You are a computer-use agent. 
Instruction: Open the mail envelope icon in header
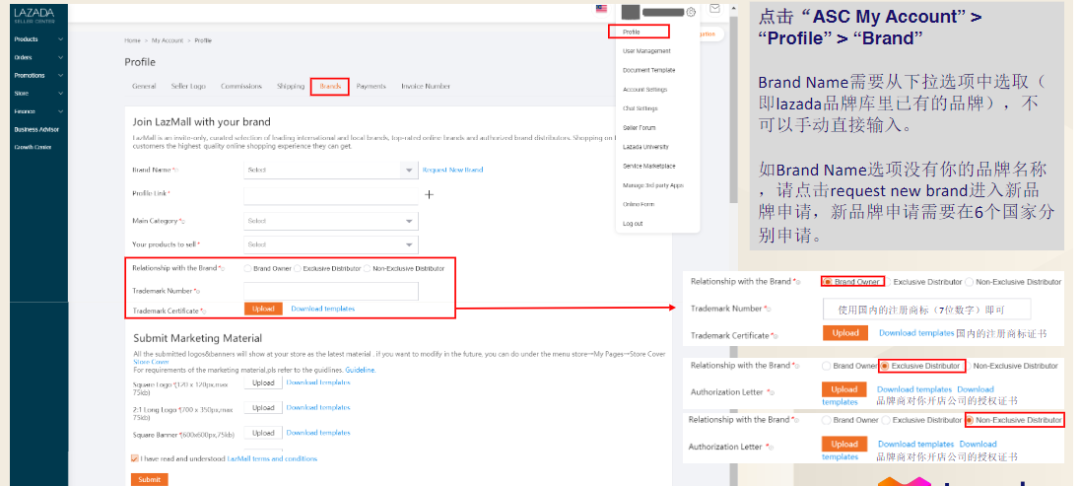click(x=715, y=9)
